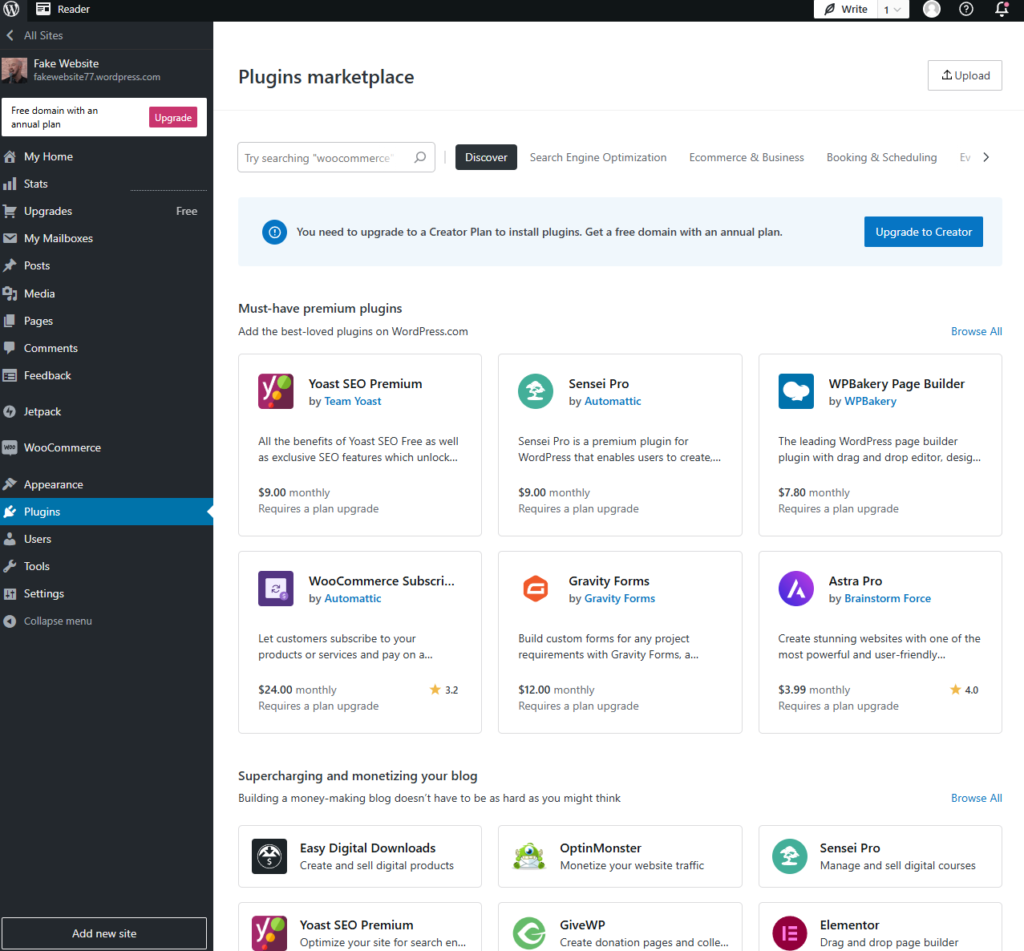
Task: Click the Upgrade to Creator button
Action: [x=923, y=232]
